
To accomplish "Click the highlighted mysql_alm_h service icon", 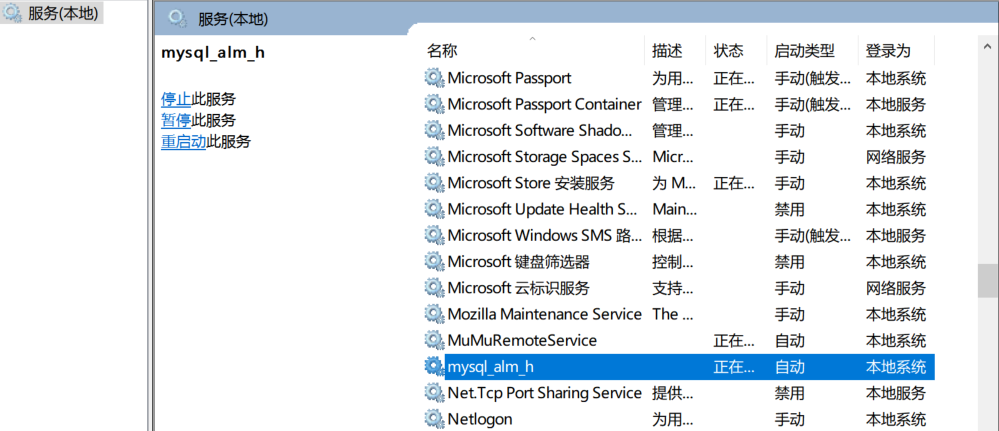I will pos(435,366).
